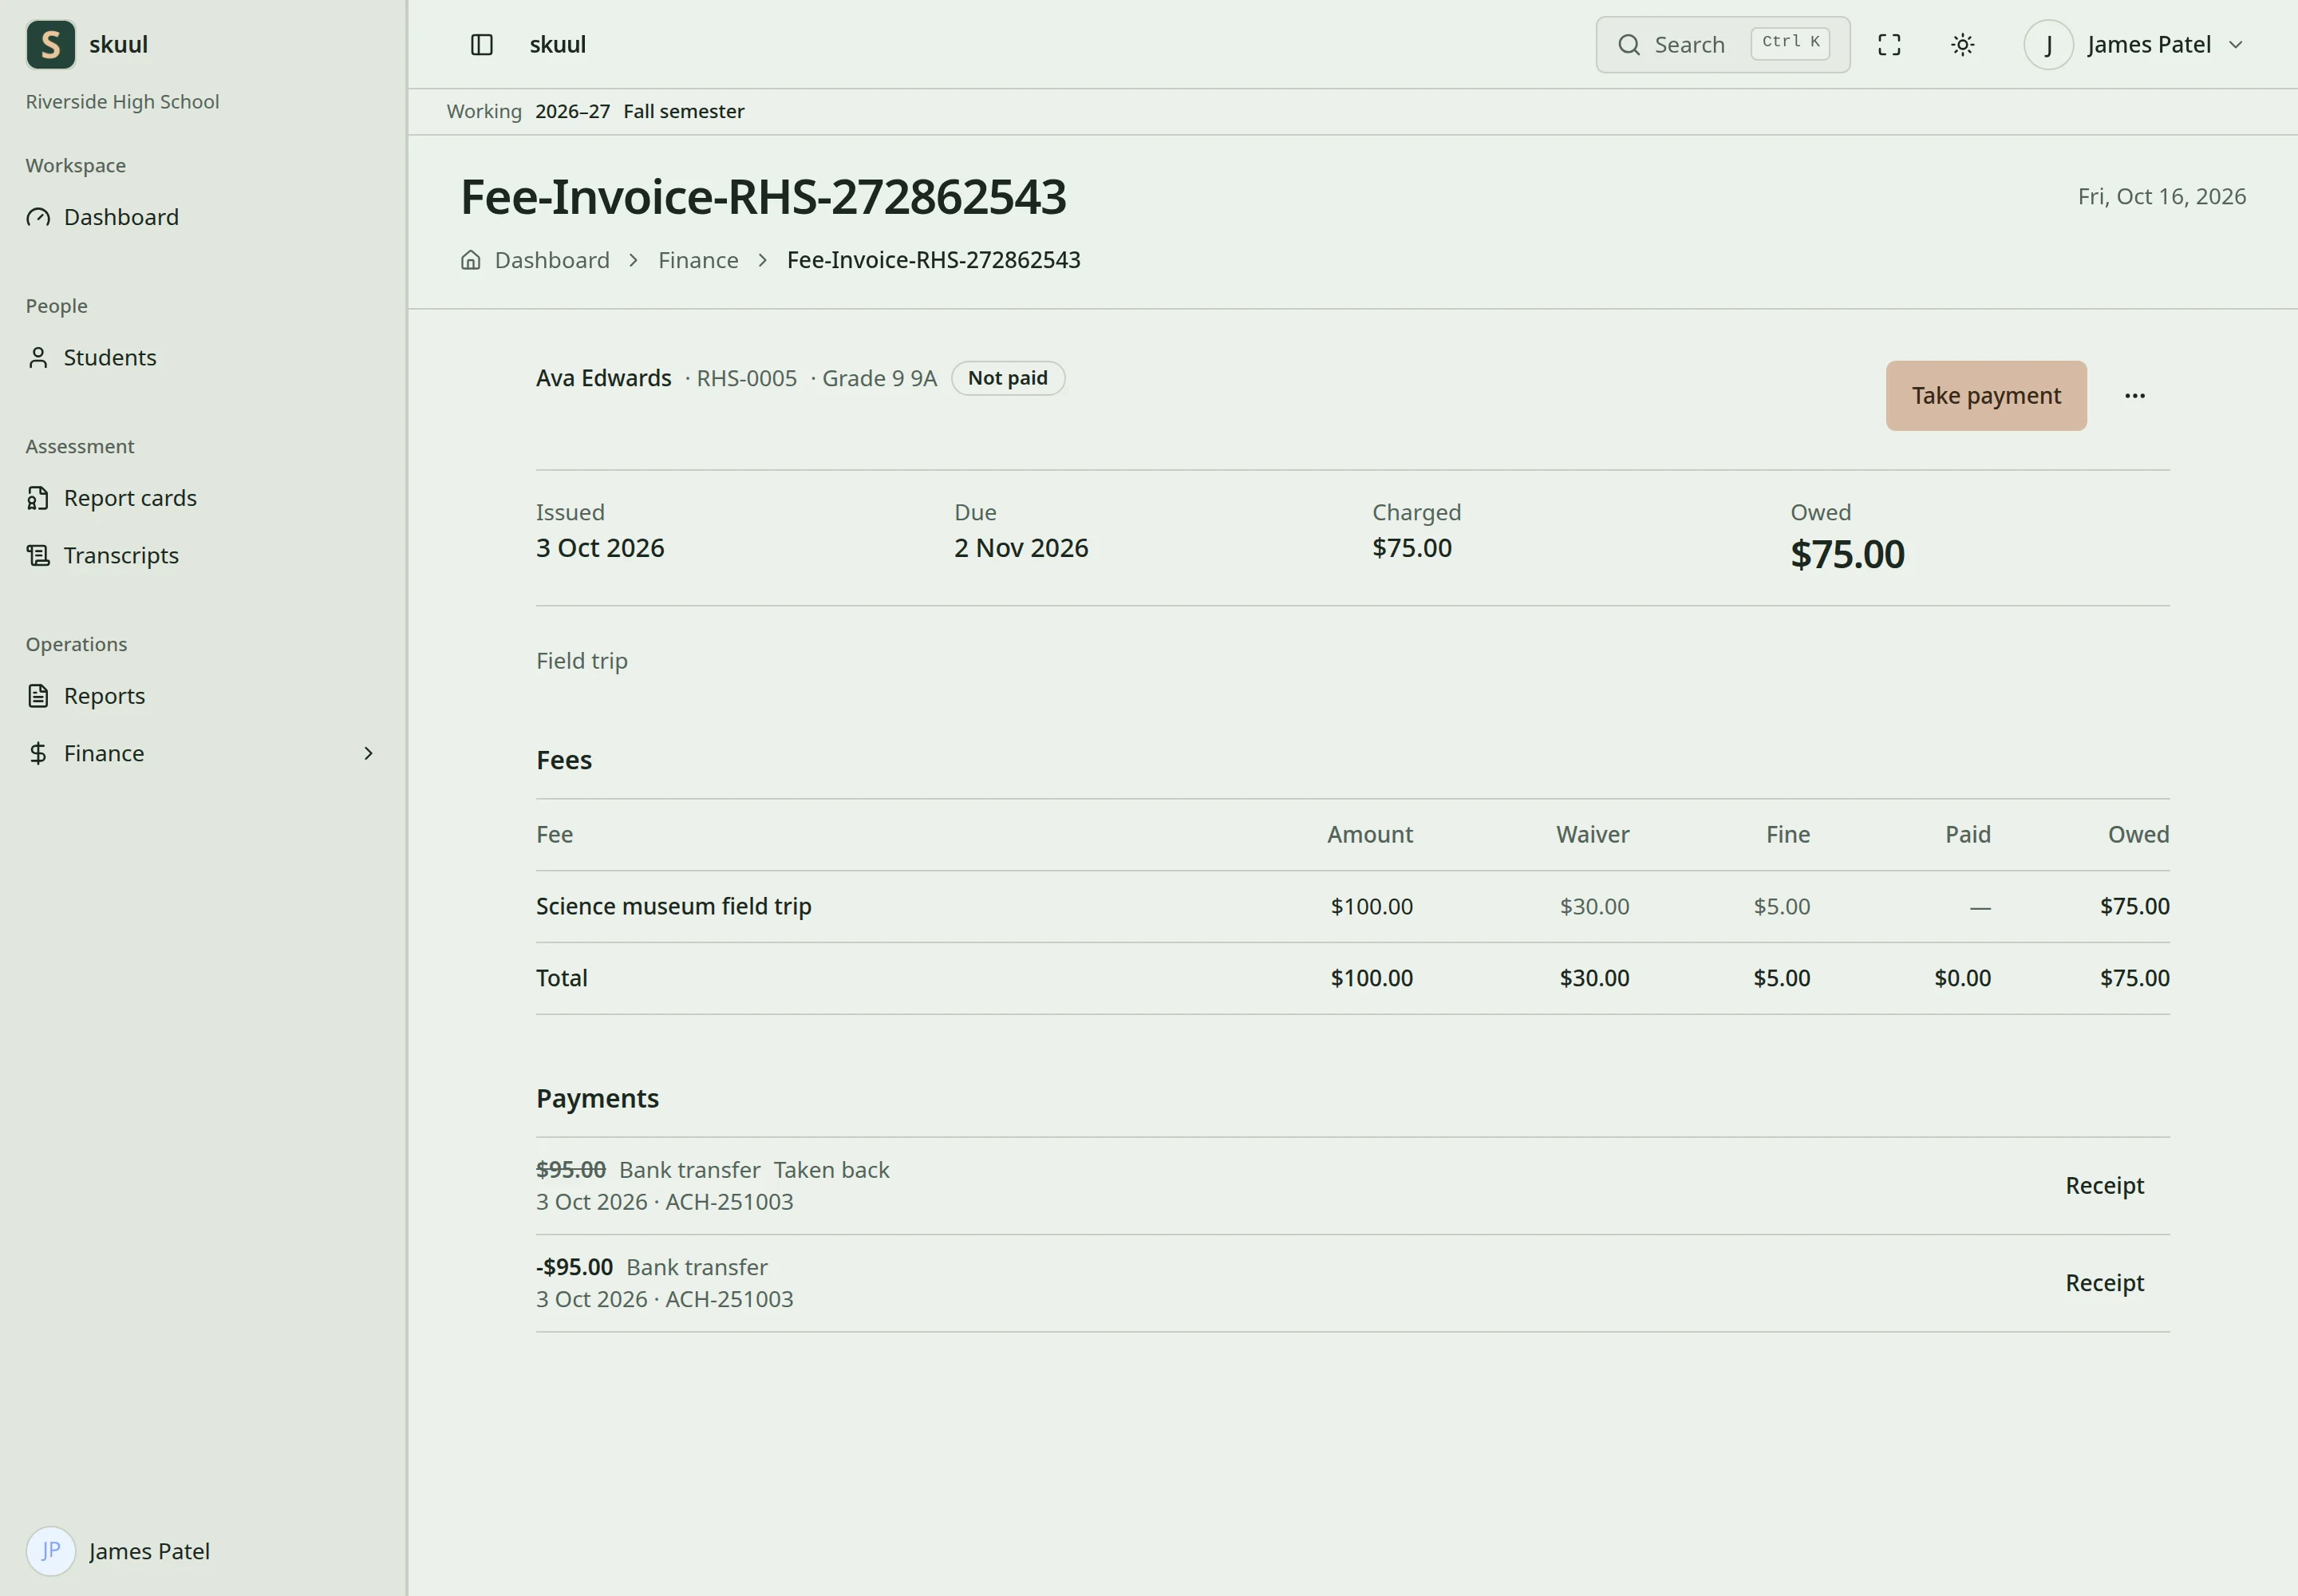Click the Transcripts icon
The height and width of the screenshot is (1596, 2298).
[x=38, y=555]
